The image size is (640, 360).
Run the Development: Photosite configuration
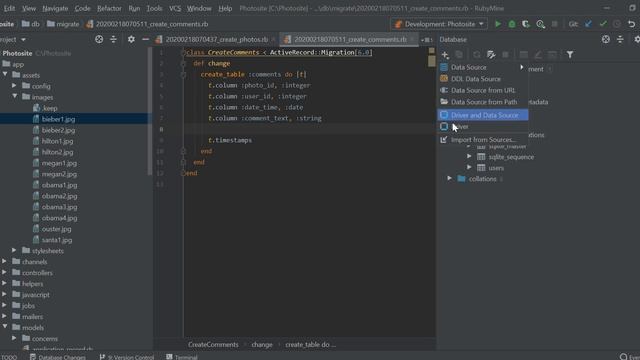point(498,24)
